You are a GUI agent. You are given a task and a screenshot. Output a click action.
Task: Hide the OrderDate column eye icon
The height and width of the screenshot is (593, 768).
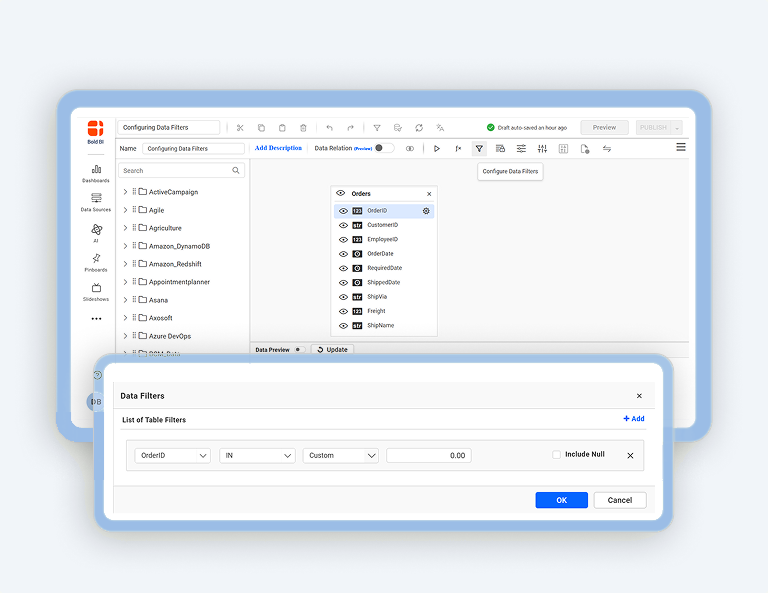pos(343,254)
